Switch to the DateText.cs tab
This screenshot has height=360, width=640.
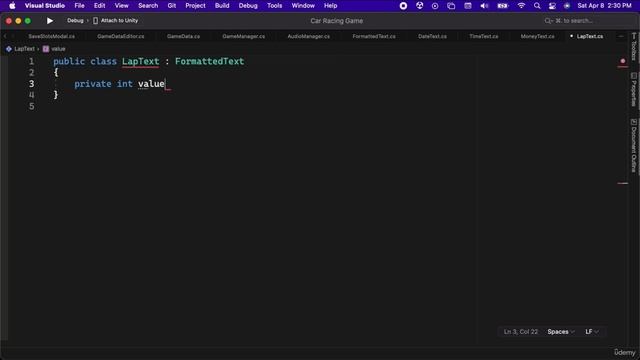(x=432, y=36)
